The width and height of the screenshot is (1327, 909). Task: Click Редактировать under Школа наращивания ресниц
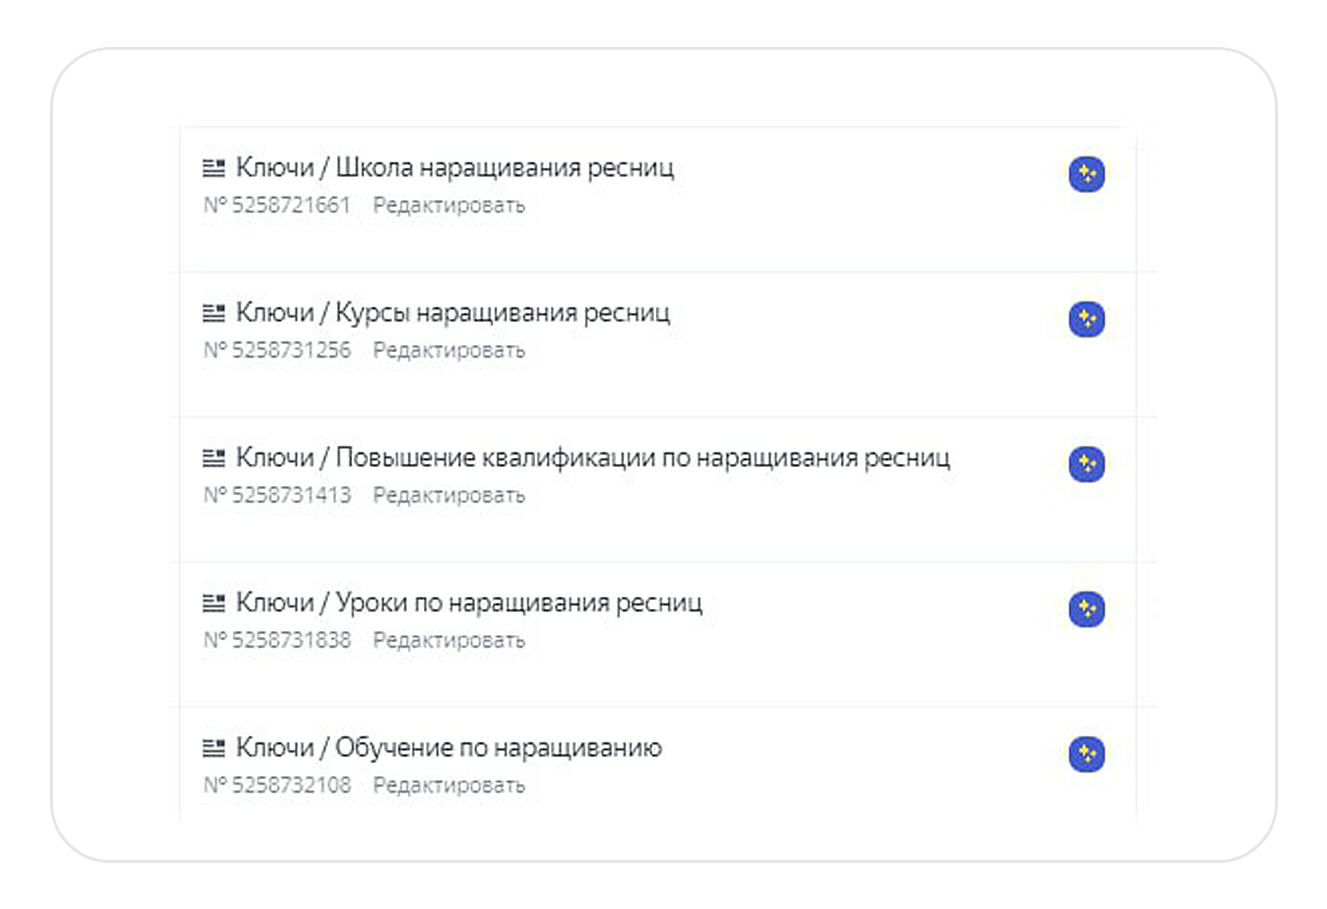click(448, 206)
